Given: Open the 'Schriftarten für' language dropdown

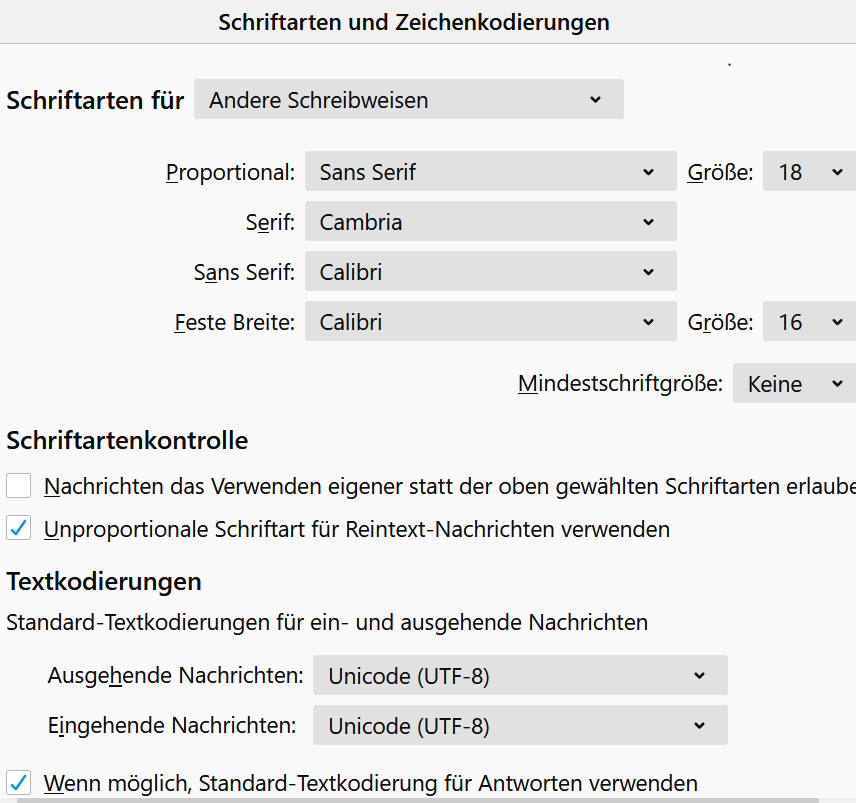Looking at the screenshot, I should pos(408,100).
